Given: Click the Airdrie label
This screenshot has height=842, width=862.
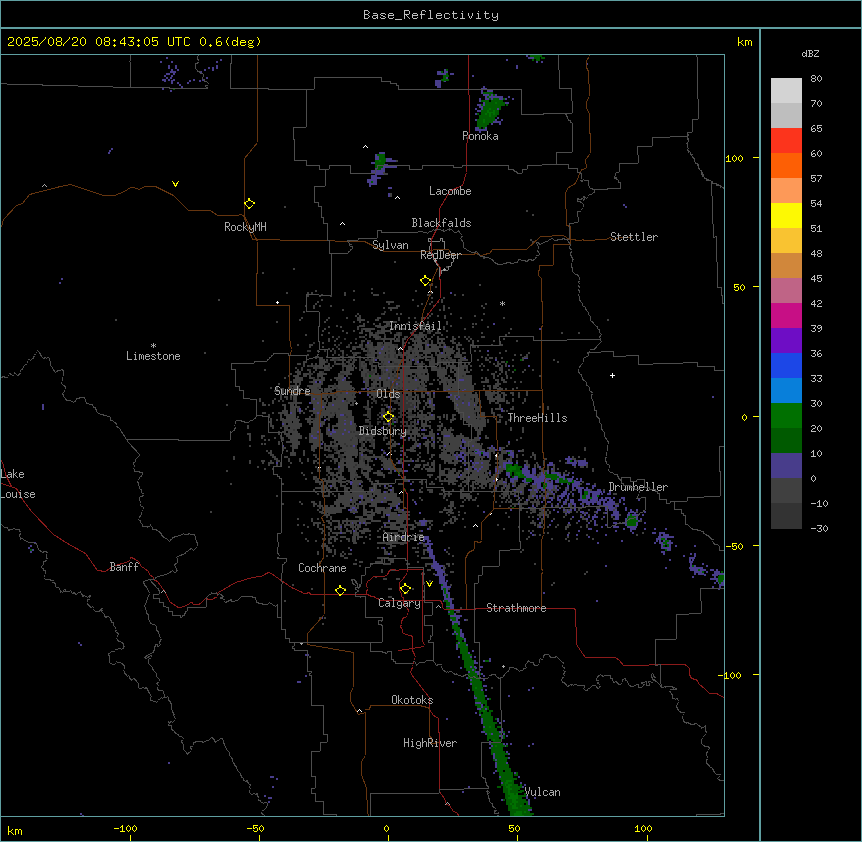Looking at the screenshot, I should point(403,537).
